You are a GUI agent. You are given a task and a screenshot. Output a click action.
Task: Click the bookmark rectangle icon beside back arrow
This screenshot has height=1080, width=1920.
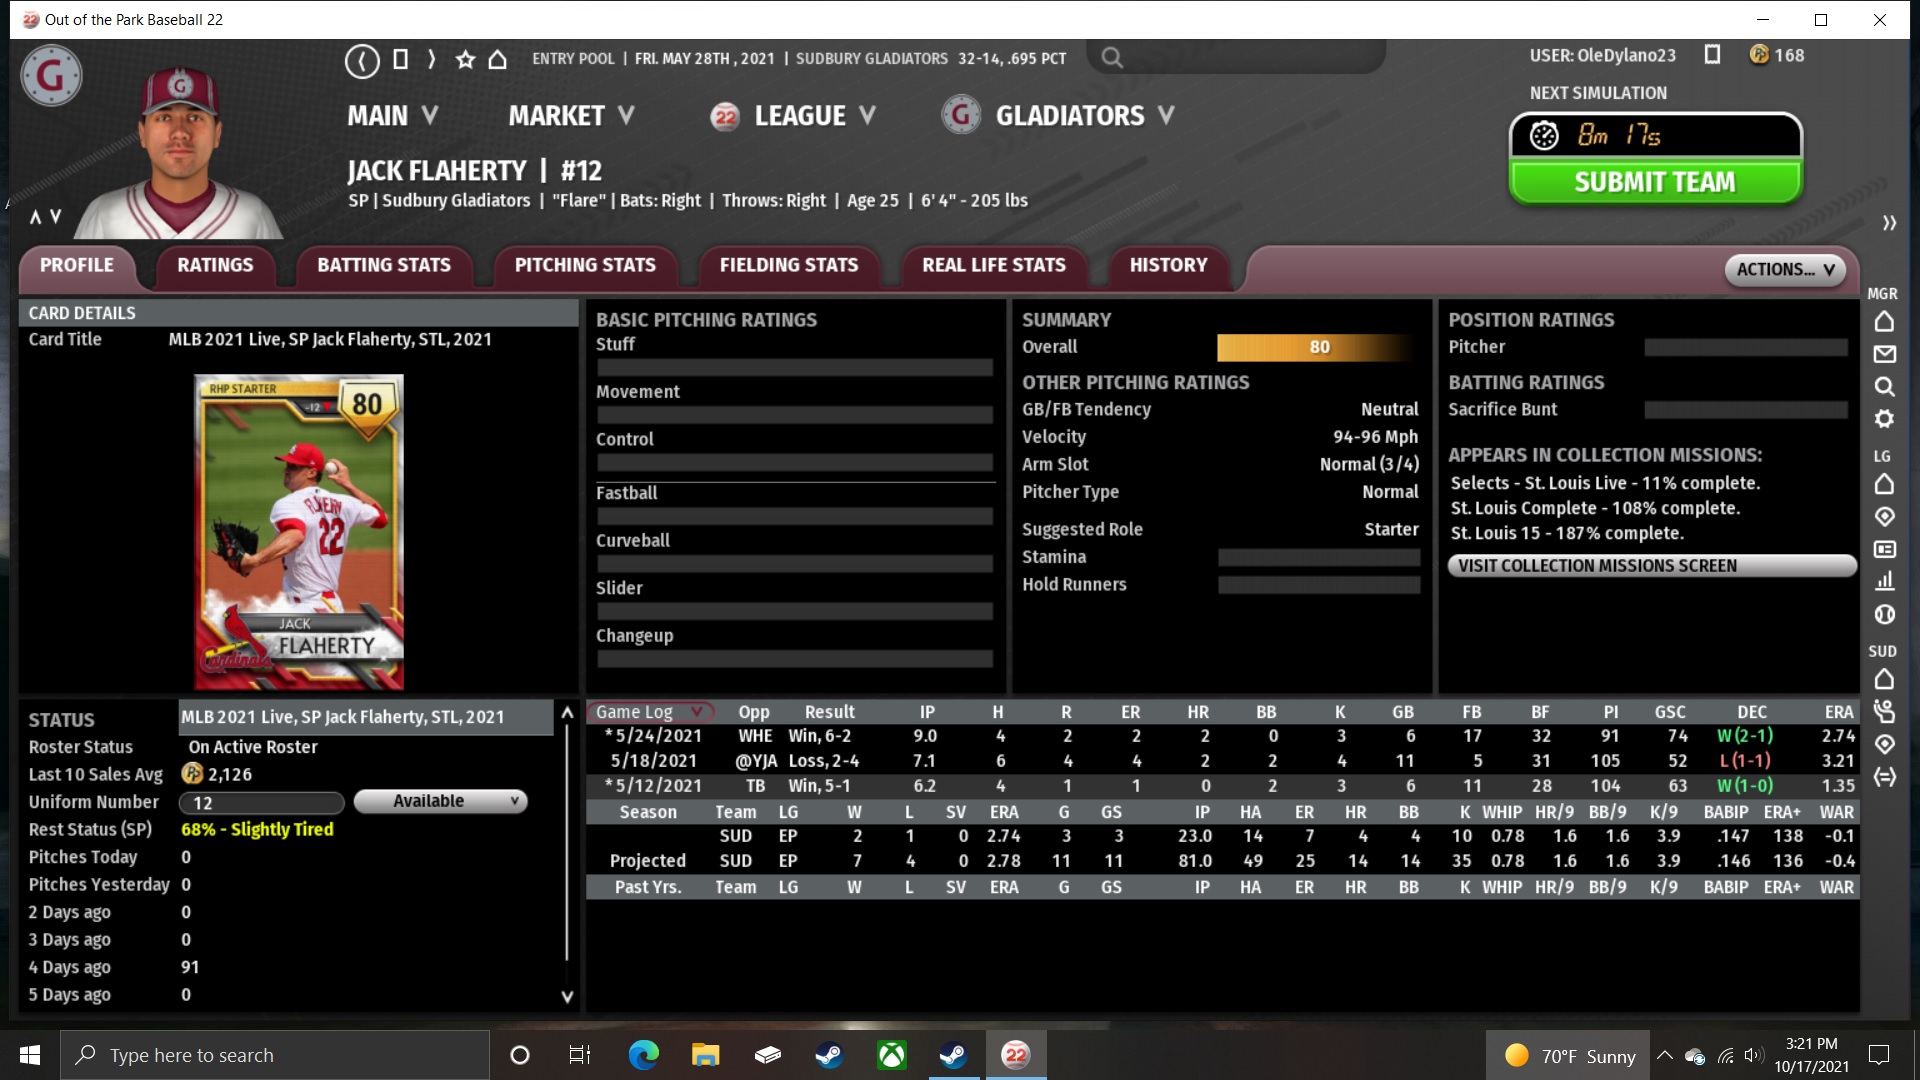pyautogui.click(x=400, y=59)
